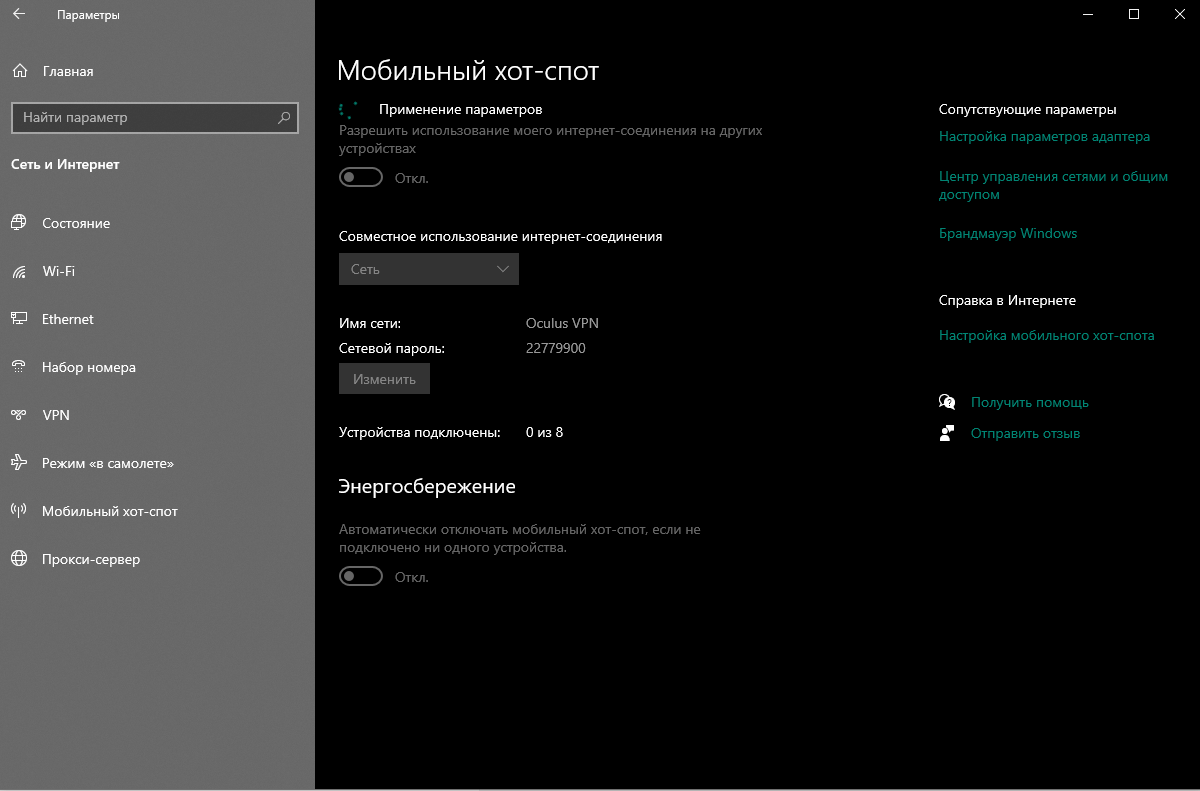The height and width of the screenshot is (791, 1200).
Task: Click the Ethernet monitor icon
Action: (x=19, y=319)
